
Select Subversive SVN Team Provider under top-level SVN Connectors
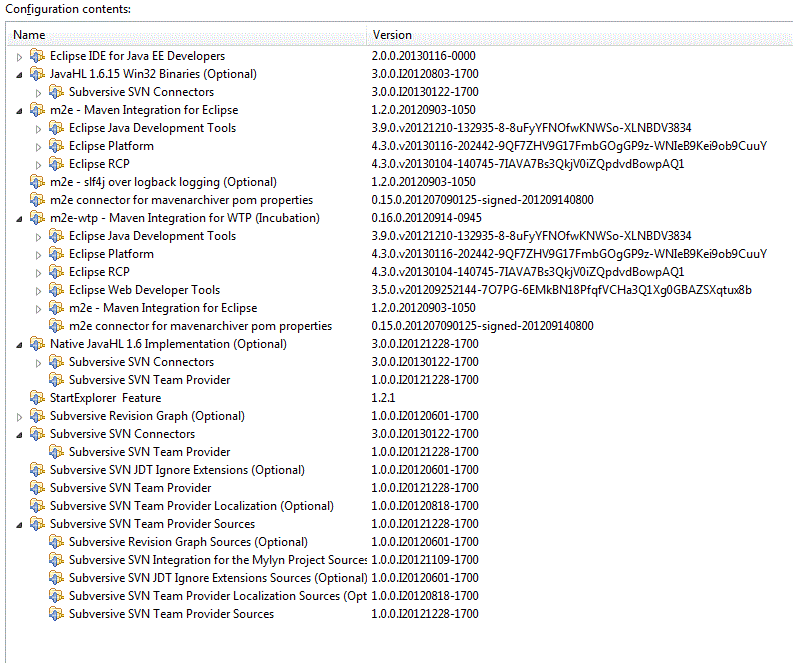point(149,452)
